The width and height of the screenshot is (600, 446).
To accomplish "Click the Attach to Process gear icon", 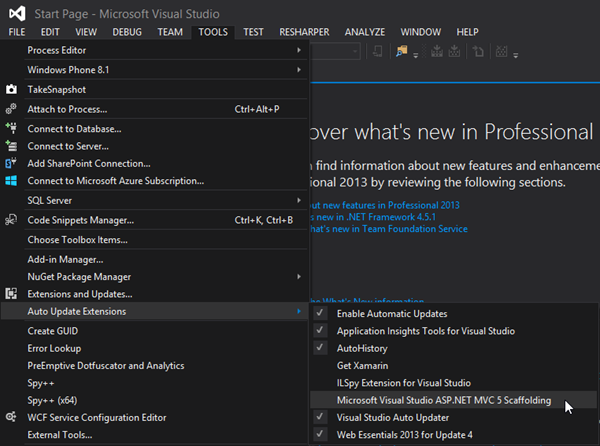I will point(12,109).
